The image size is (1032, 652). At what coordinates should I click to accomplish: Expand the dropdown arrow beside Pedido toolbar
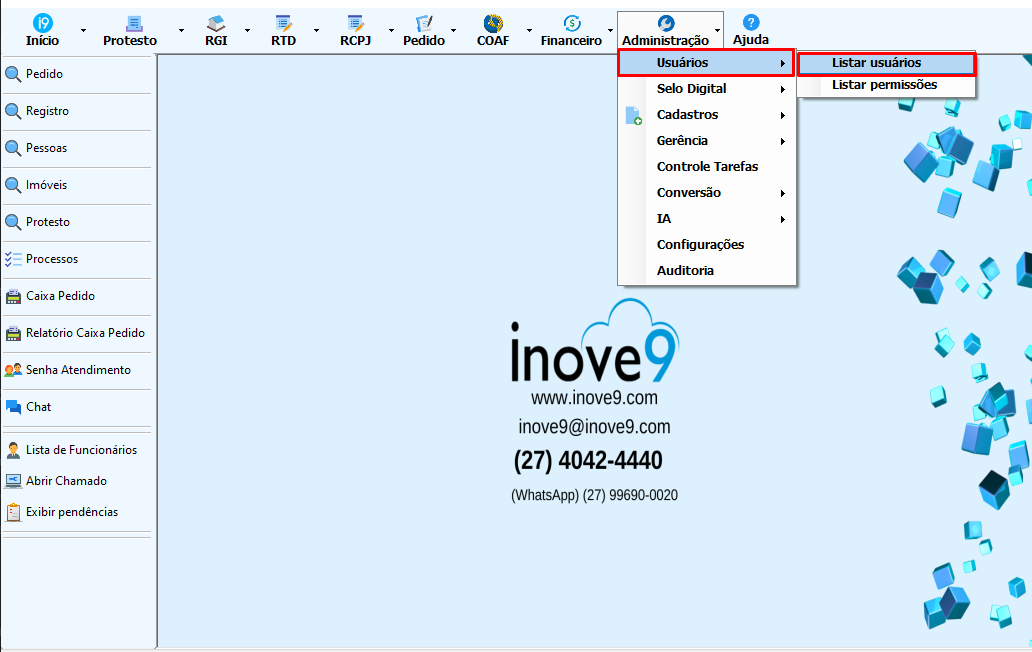point(459,31)
